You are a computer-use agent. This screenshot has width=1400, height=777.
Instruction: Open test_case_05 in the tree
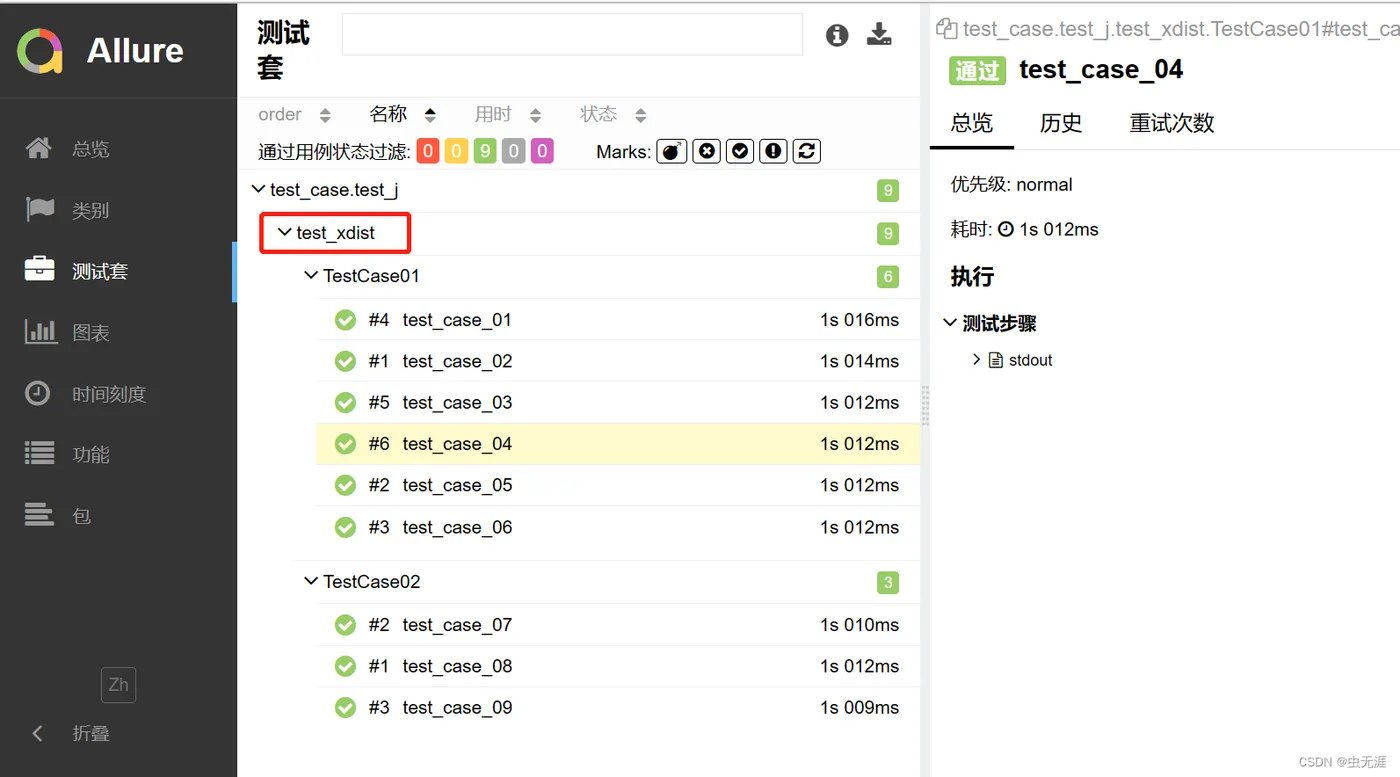[x=618, y=485]
